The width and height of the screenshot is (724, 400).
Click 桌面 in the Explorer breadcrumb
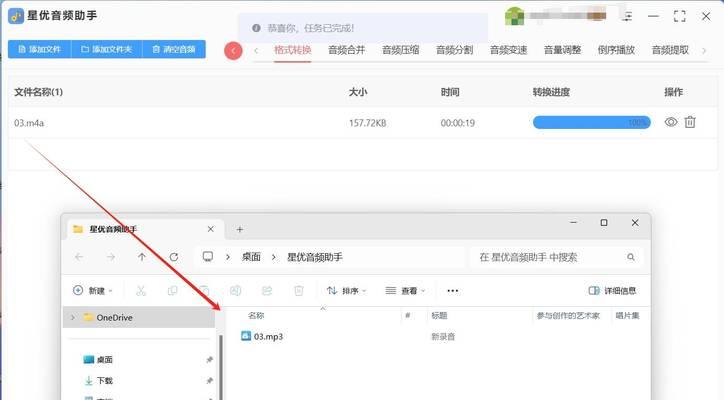click(x=251, y=257)
